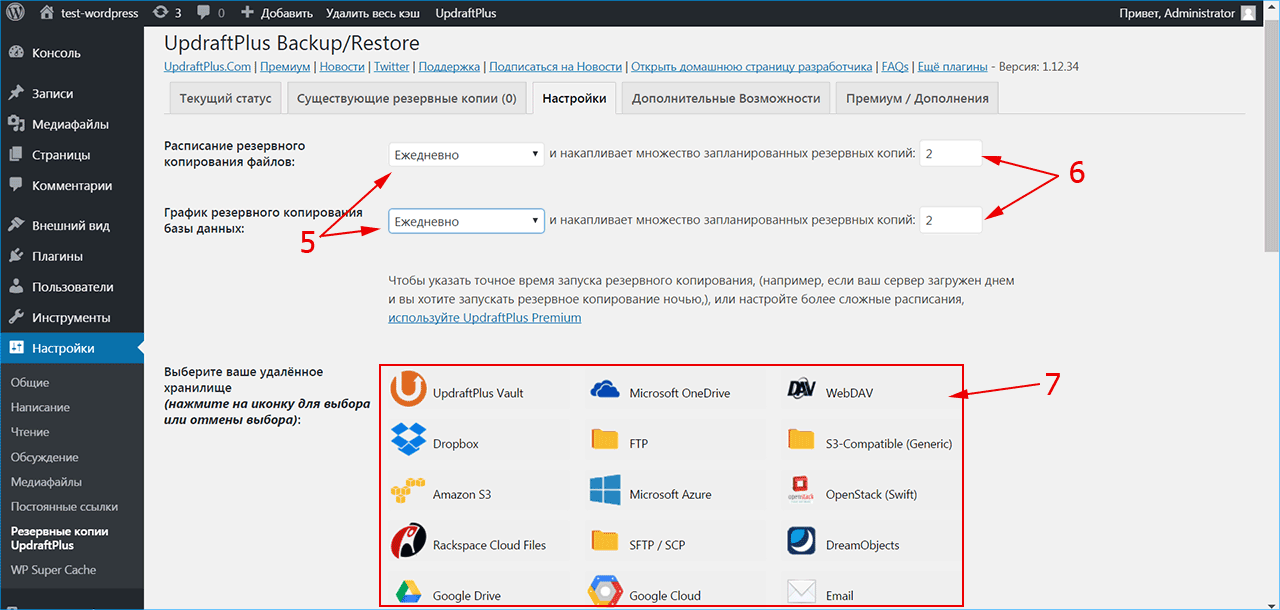Viewport: 1280px width, 610px height.
Task: Select the UpdraftPlus Vault icon
Action: click(408, 392)
